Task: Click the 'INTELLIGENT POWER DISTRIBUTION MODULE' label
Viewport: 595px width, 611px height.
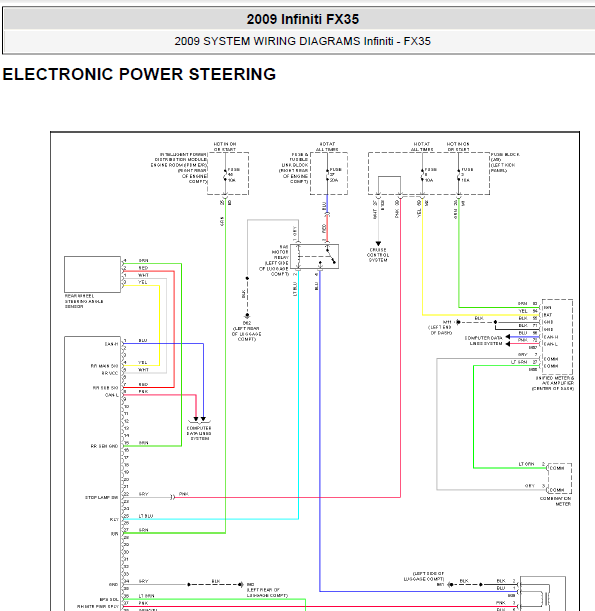Action: [182, 157]
